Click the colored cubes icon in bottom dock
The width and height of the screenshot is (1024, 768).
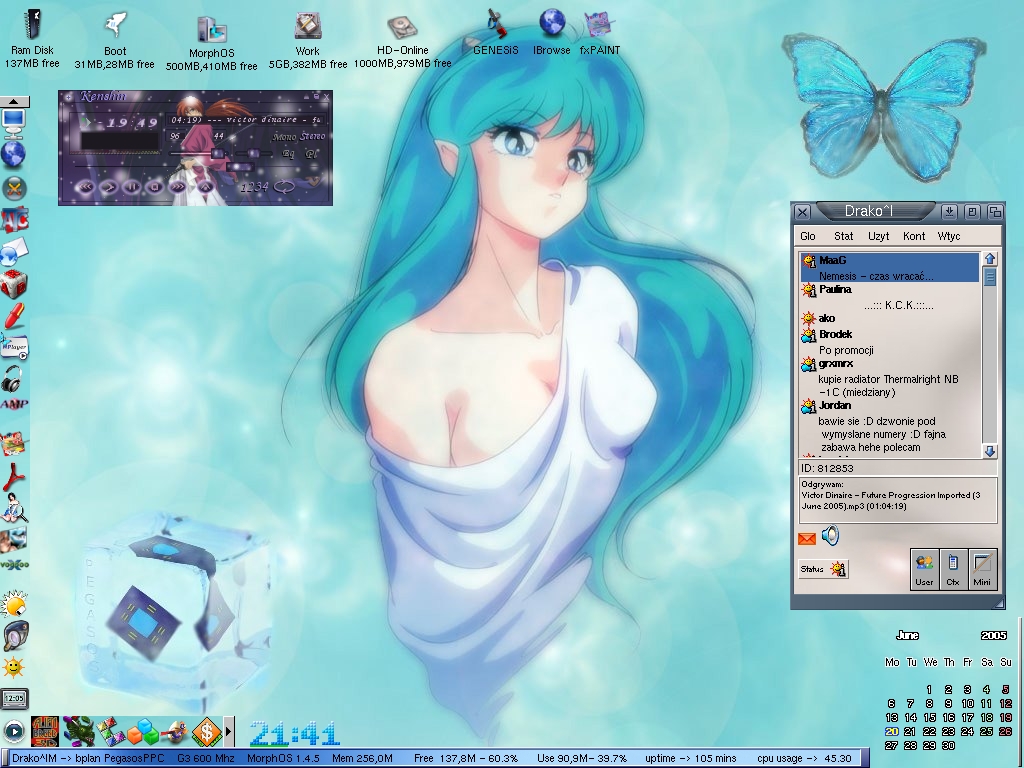pos(142,731)
